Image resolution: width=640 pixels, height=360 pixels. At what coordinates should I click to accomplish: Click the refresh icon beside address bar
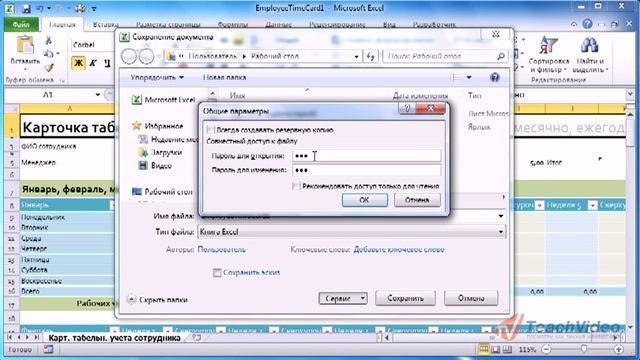[x=370, y=56]
